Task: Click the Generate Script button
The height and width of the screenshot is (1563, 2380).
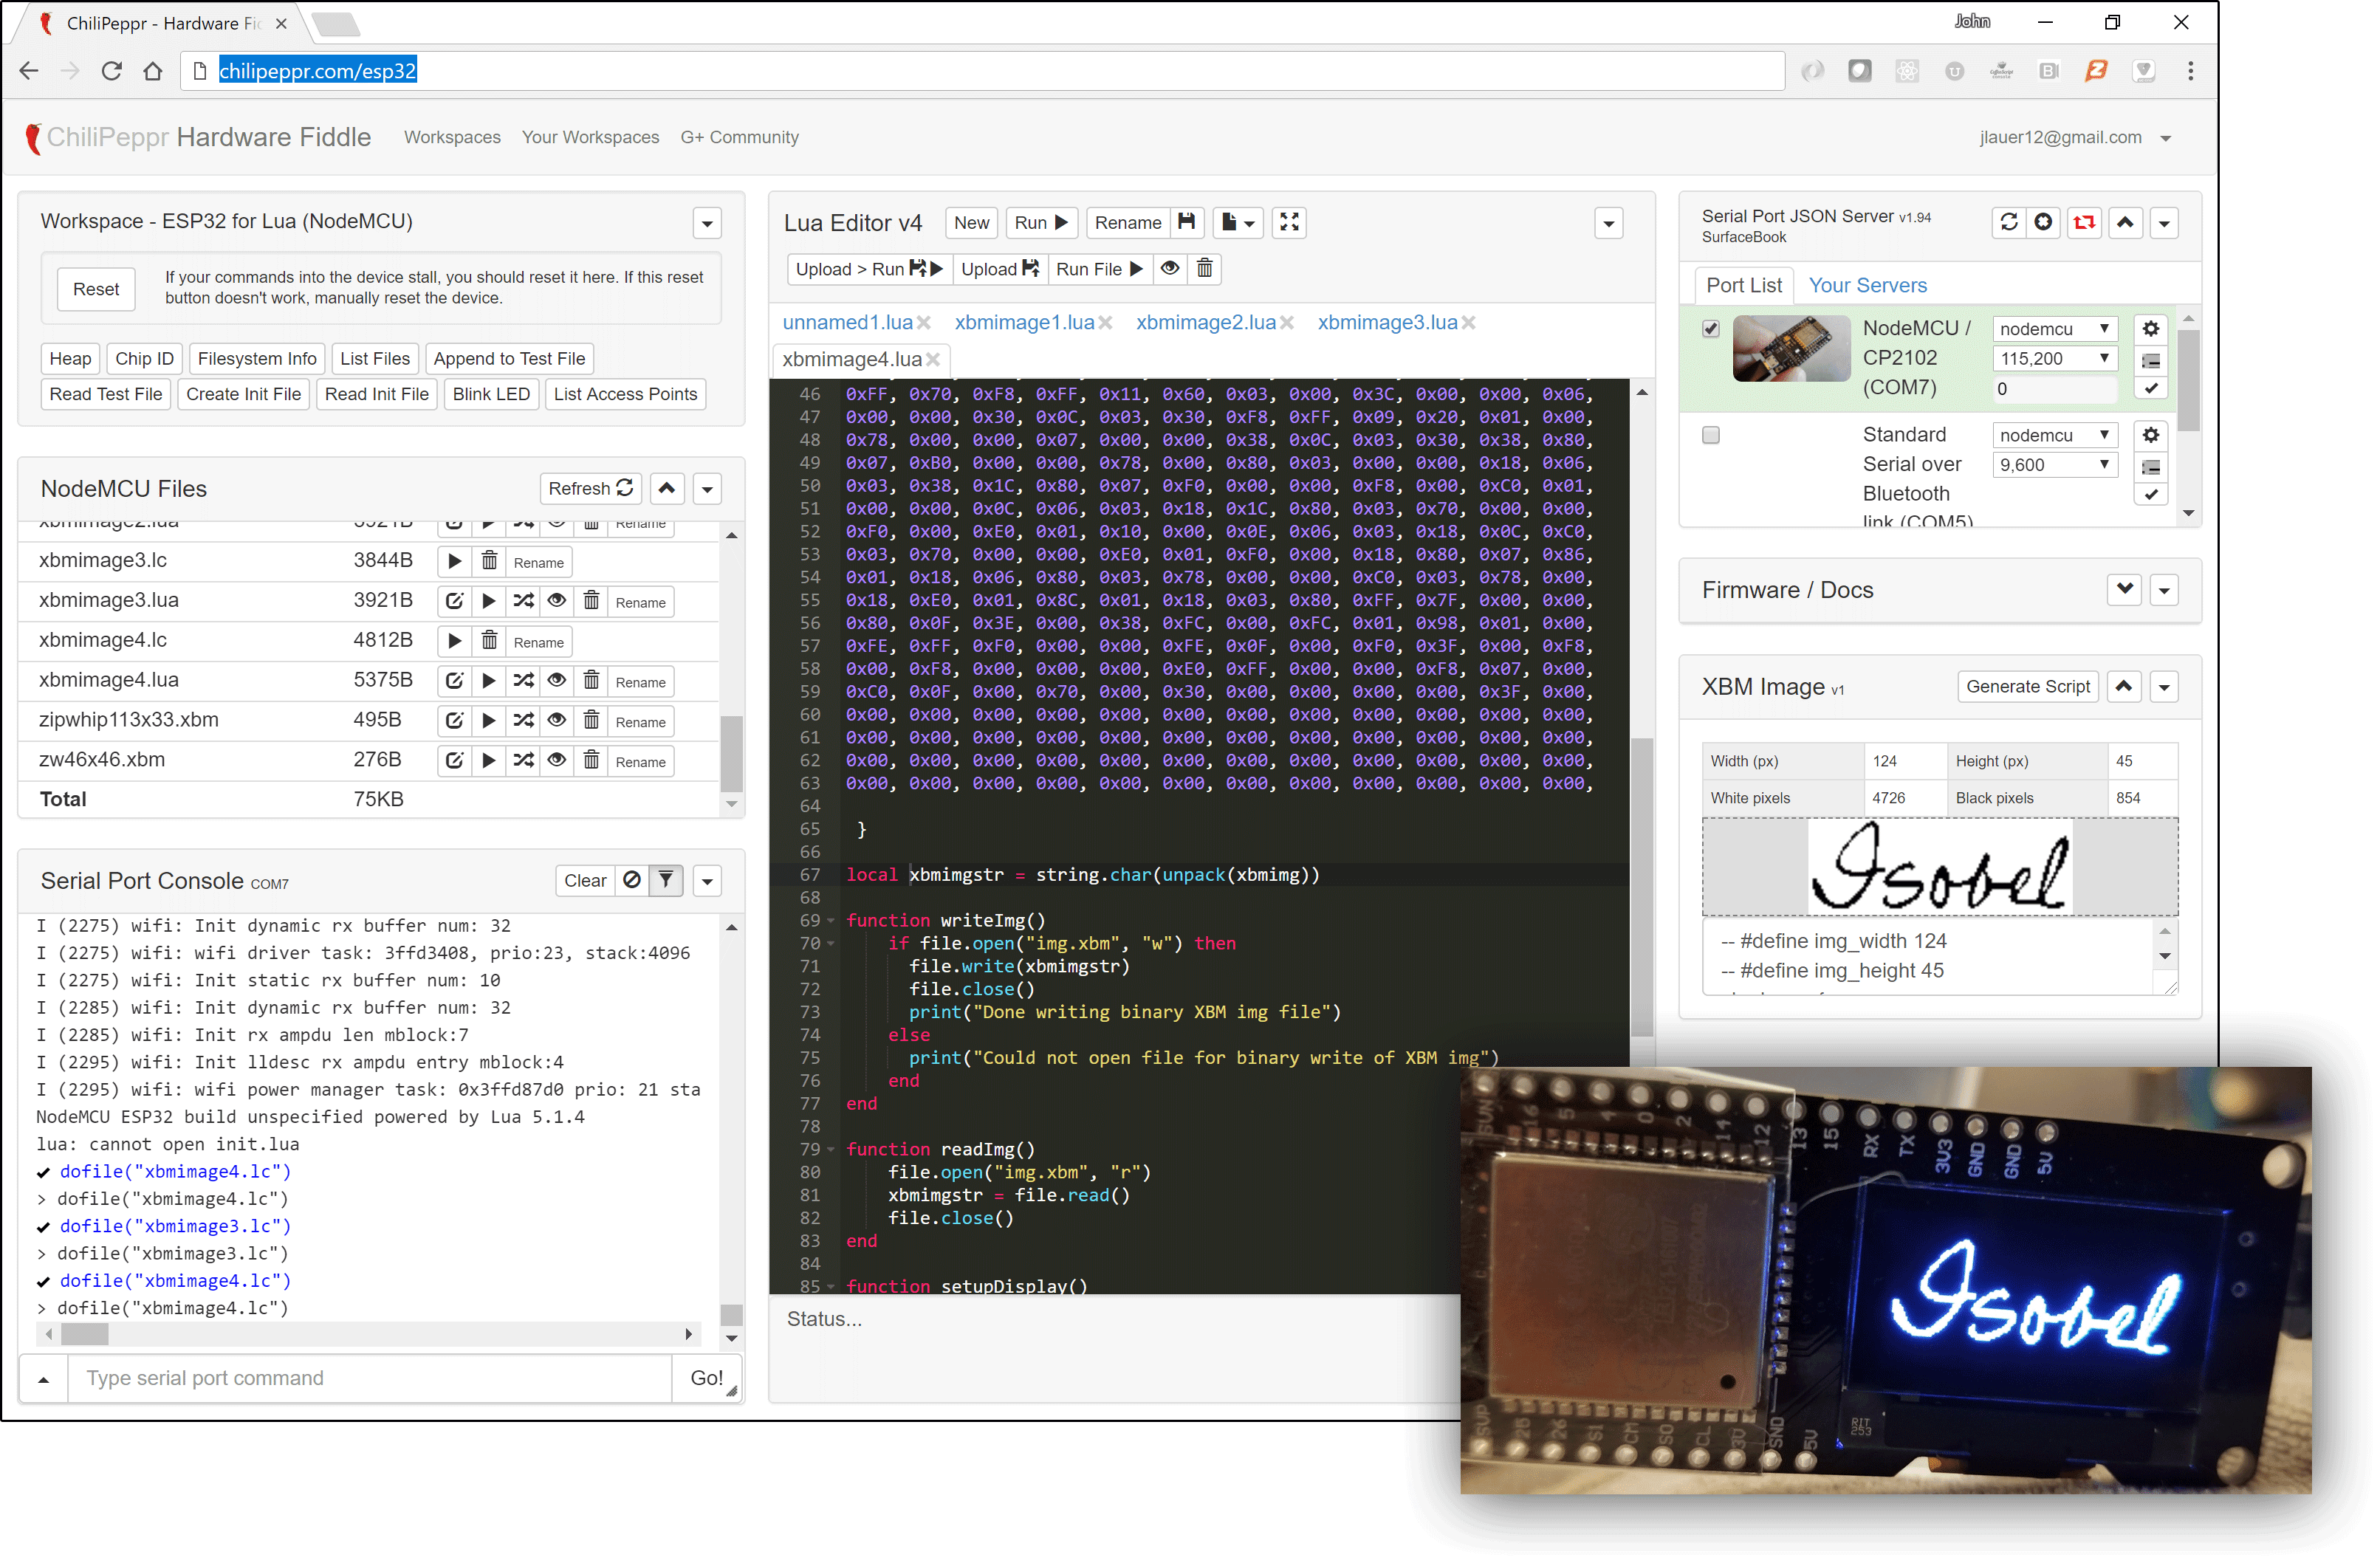Action: pyautogui.click(x=2027, y=686)
